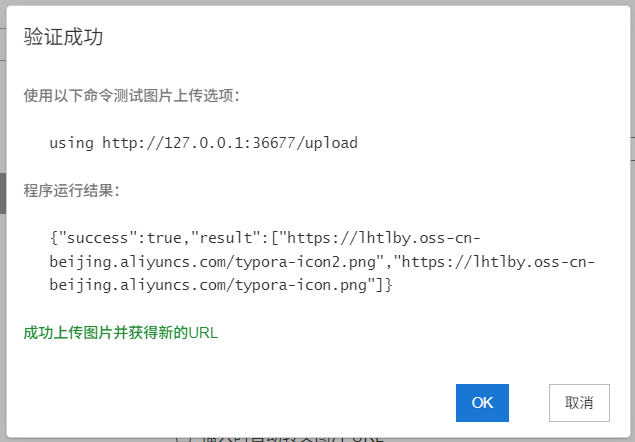
Task: Click the cut-off checkbox label under the dialog
Action: (x=292, y=439)
